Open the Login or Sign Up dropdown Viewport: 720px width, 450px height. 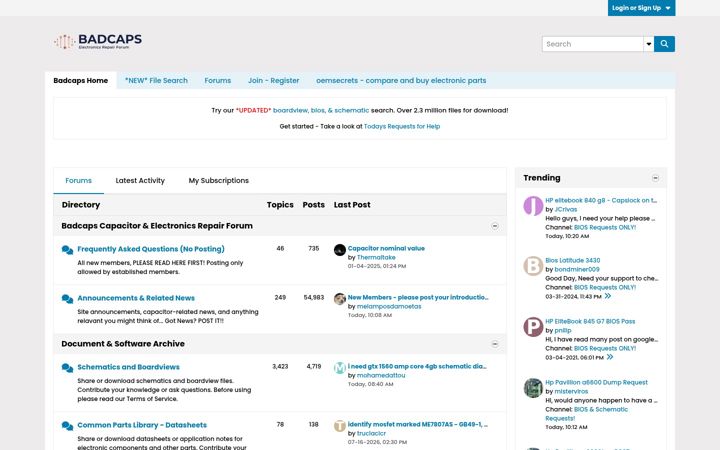click(x=641, y=8)
